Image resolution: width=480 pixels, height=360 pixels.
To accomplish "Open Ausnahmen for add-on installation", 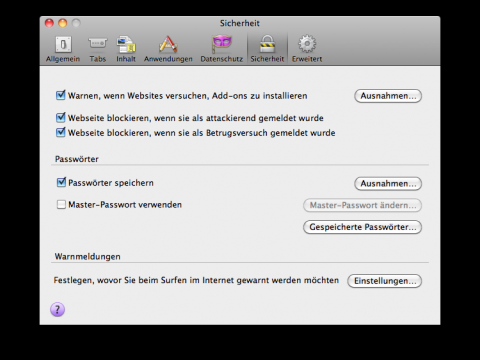I will point(388,96).
